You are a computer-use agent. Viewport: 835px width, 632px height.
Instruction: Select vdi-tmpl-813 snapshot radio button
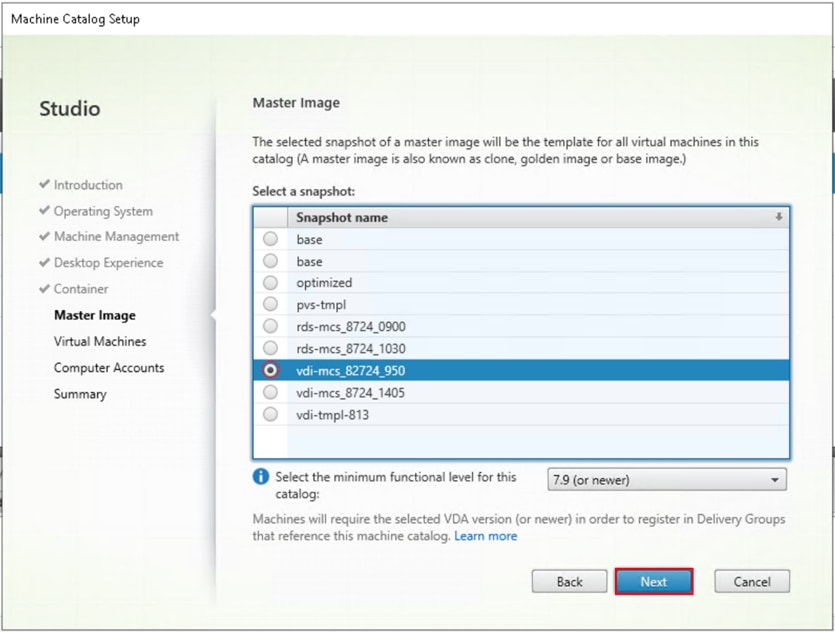271,414
